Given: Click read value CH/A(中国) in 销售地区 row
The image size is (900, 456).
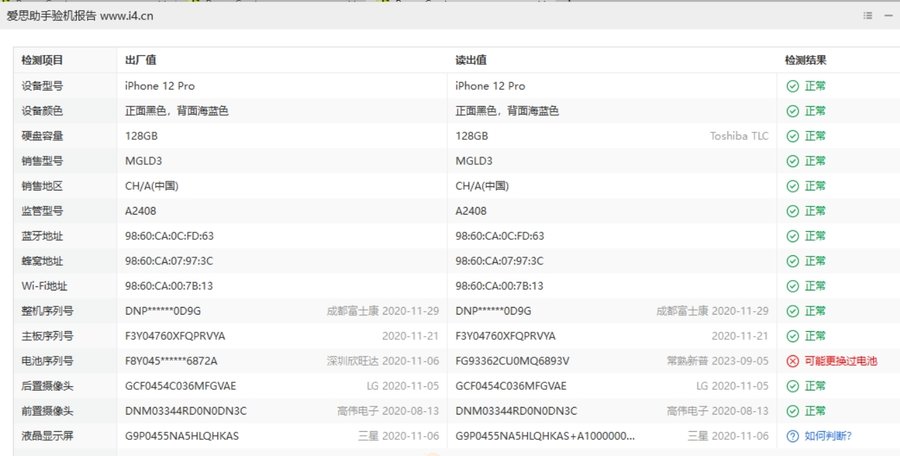Looking at the screenshot, I should click(482, 186).
